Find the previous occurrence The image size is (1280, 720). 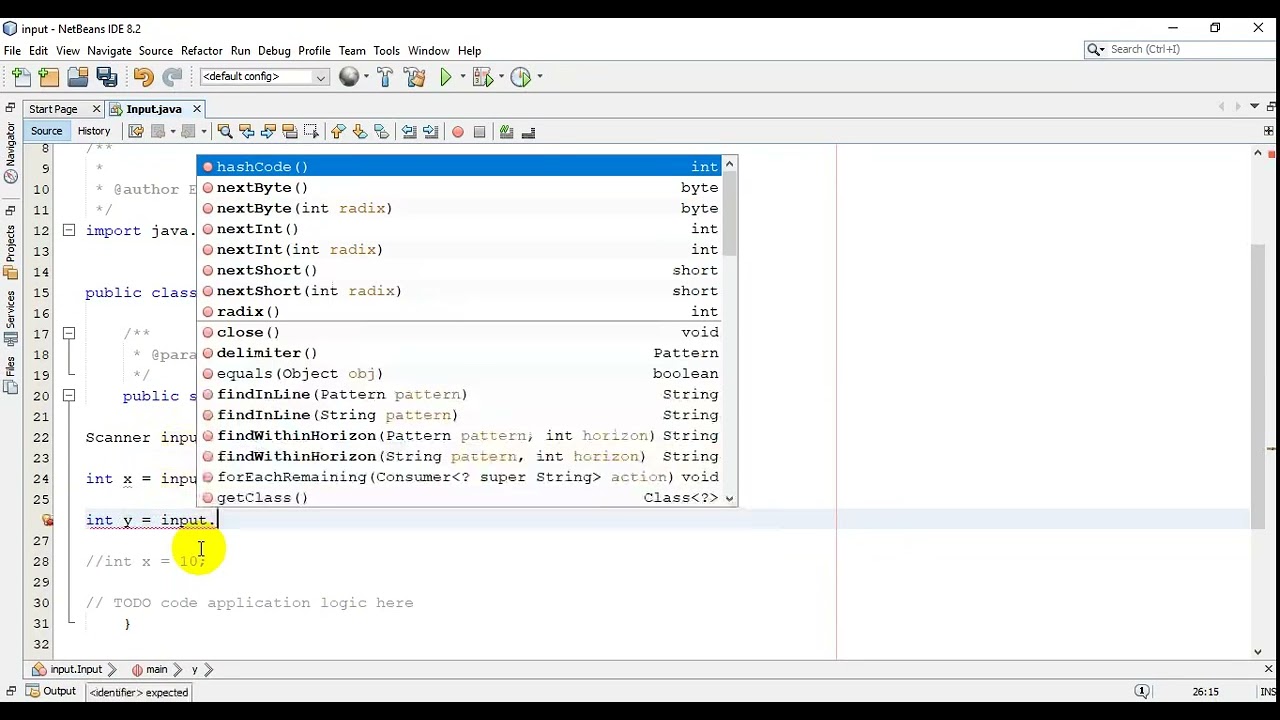[247, 131]
